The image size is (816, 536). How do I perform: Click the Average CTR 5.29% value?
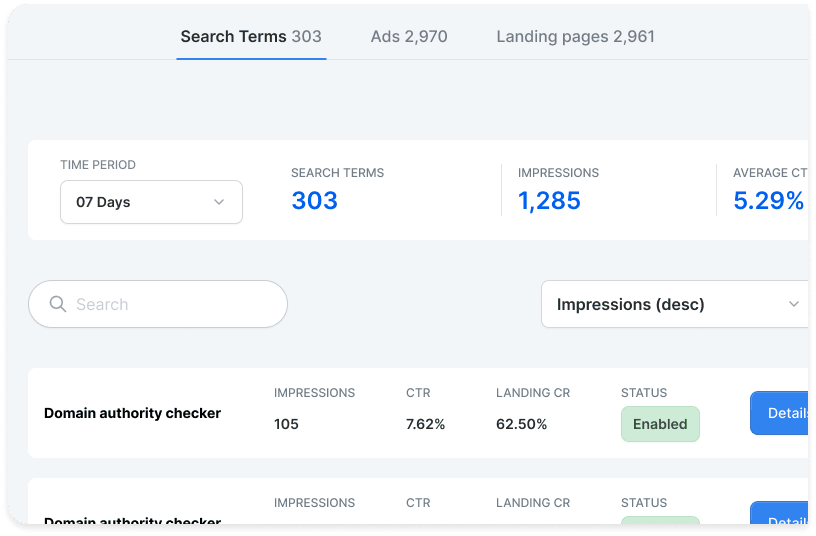768,201
